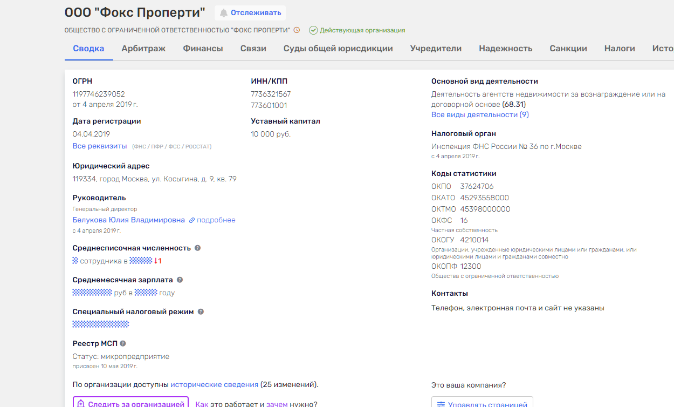
Task: Click the ОКПО code 37624706
Action: click(x=477, y=186)
